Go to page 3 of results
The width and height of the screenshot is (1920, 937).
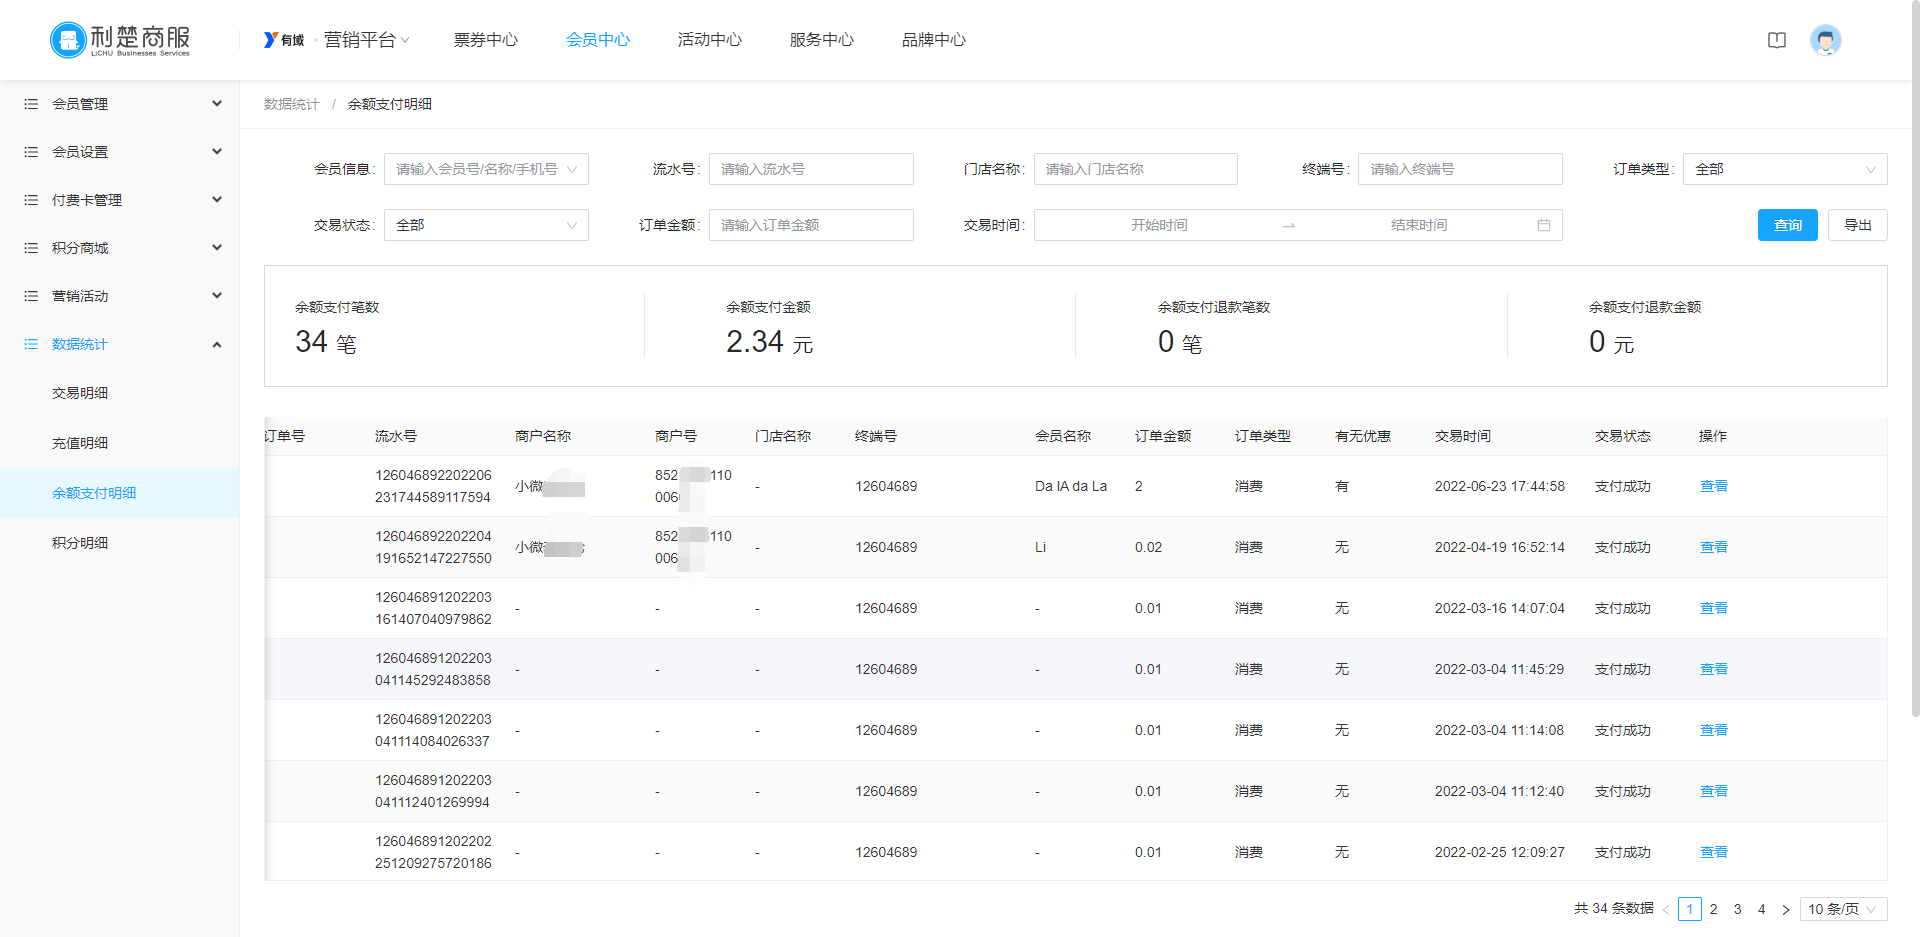click(x=1738, y=909)
